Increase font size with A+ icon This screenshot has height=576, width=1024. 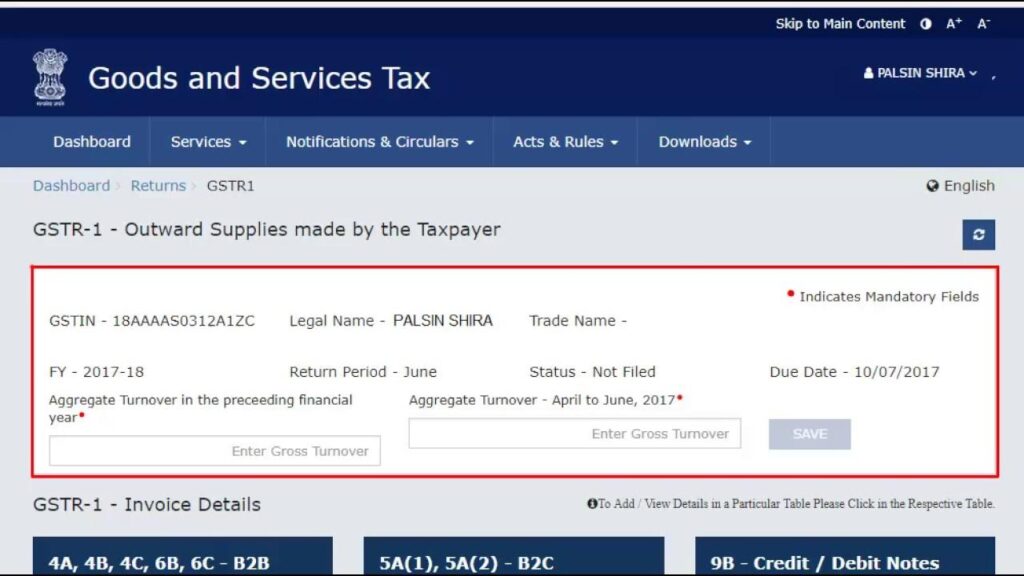pos(953,23)
